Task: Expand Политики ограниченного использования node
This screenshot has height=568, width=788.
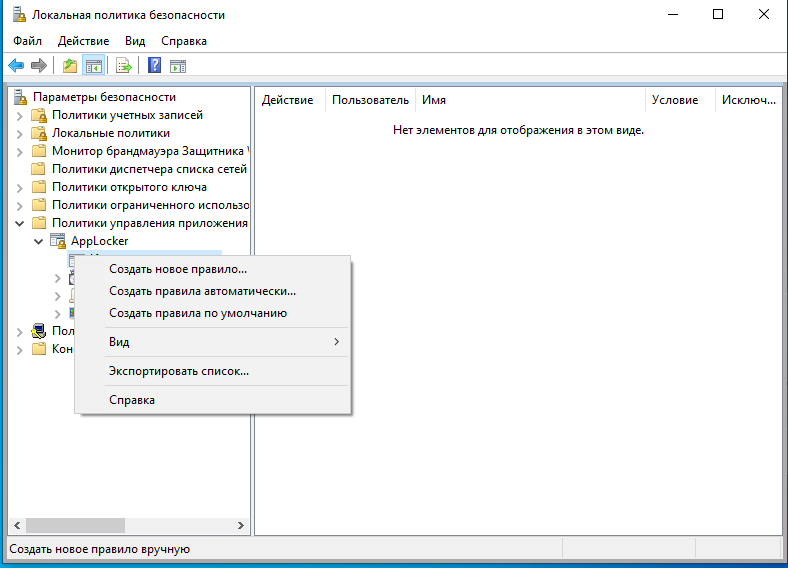Action: [20, 206]
